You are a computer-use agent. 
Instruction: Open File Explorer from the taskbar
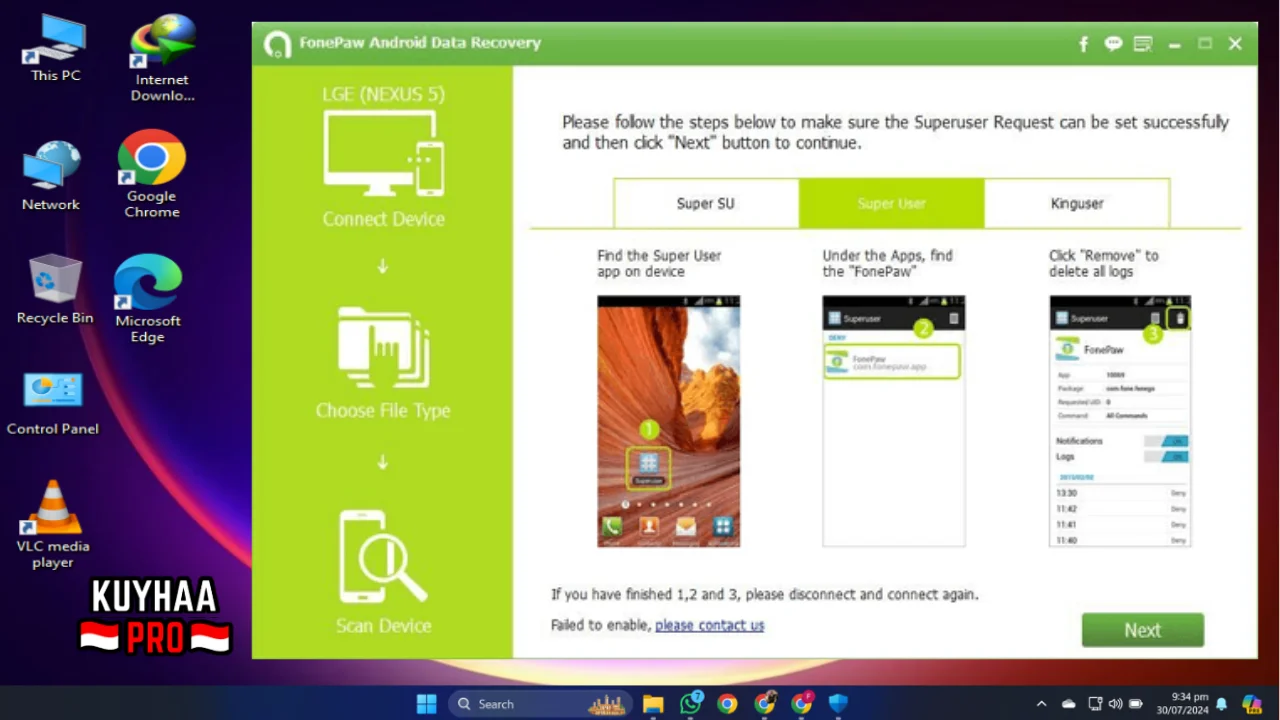653,704
